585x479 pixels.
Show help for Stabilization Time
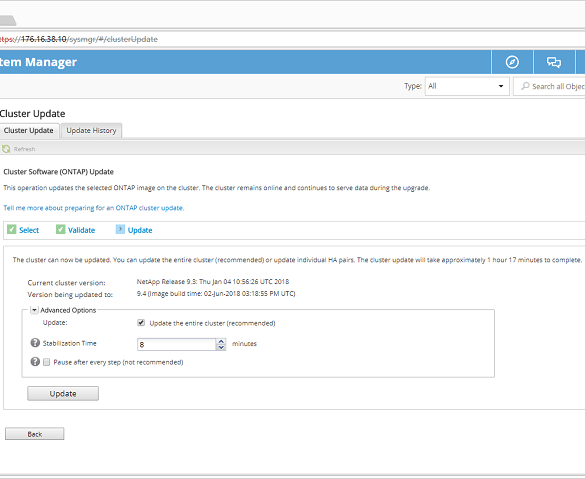pyautogui.click(x=35, y=342)
